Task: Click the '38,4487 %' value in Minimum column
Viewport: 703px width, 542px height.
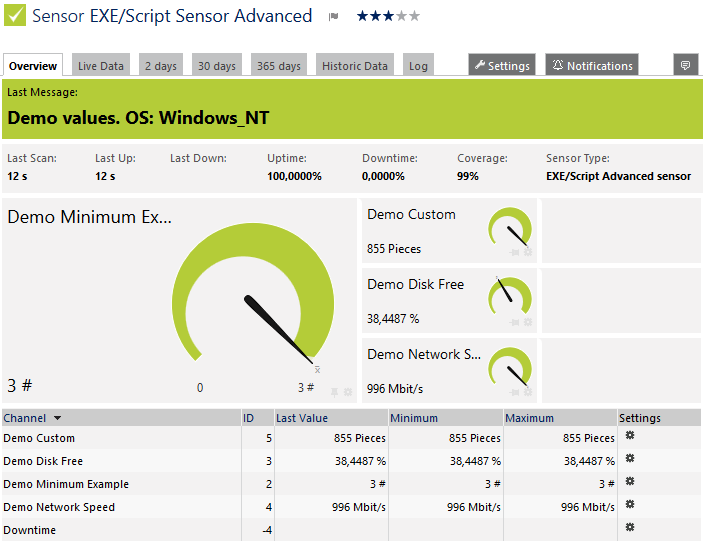Action: tap(475, 461)
